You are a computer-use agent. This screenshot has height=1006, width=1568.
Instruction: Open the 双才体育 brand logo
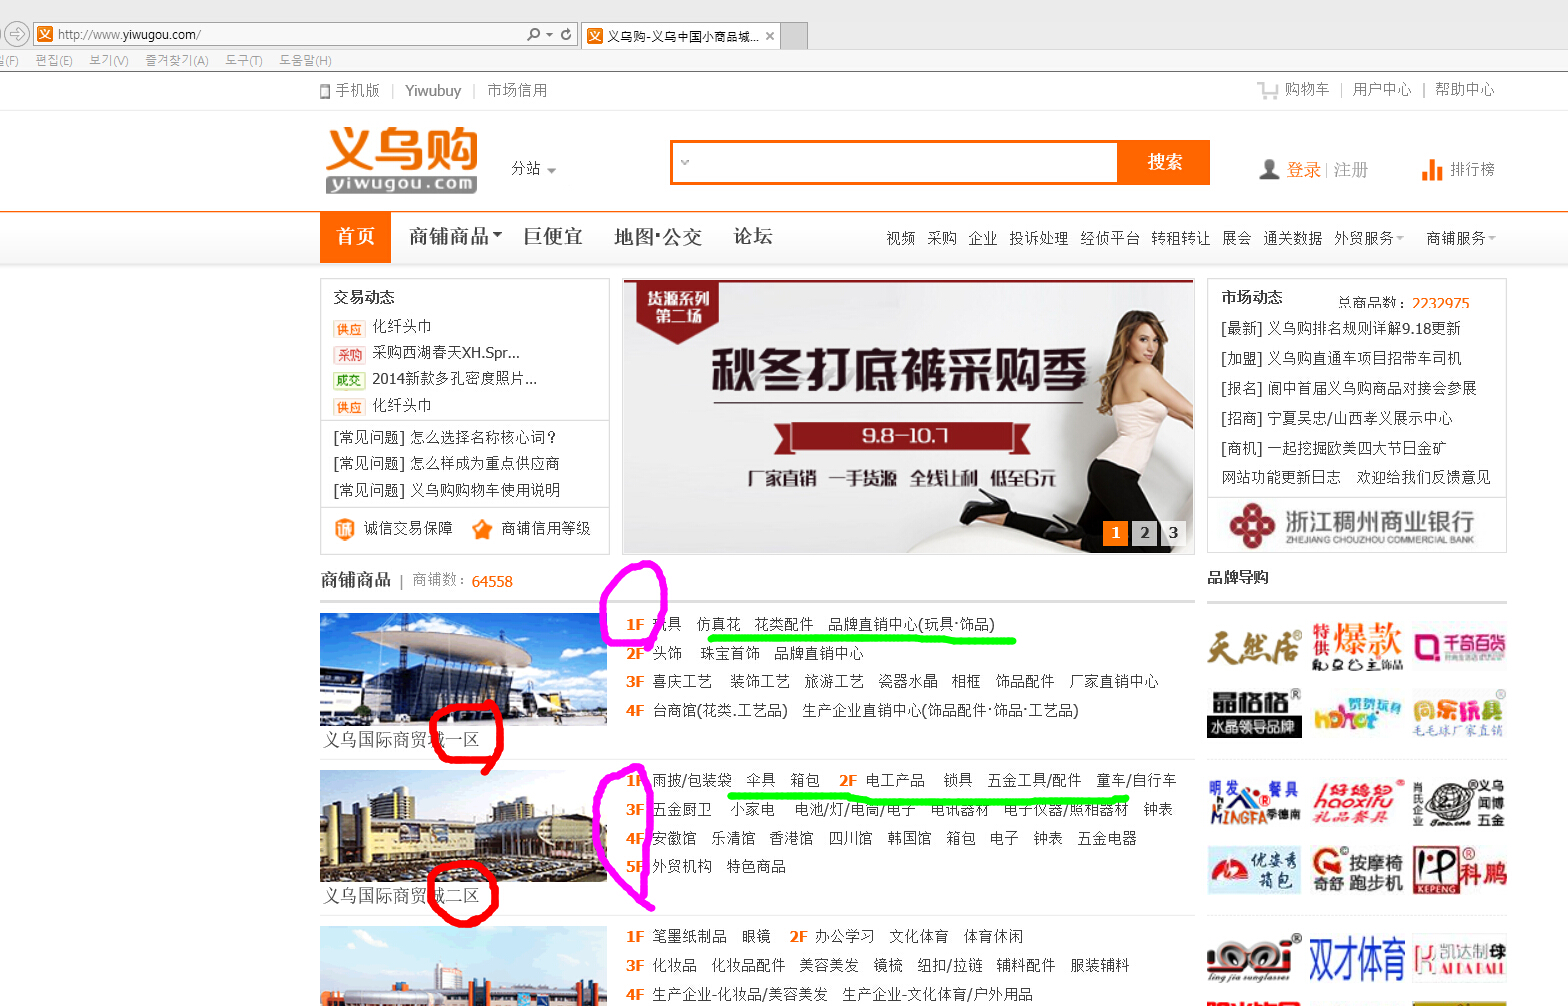click(1357, 959)
